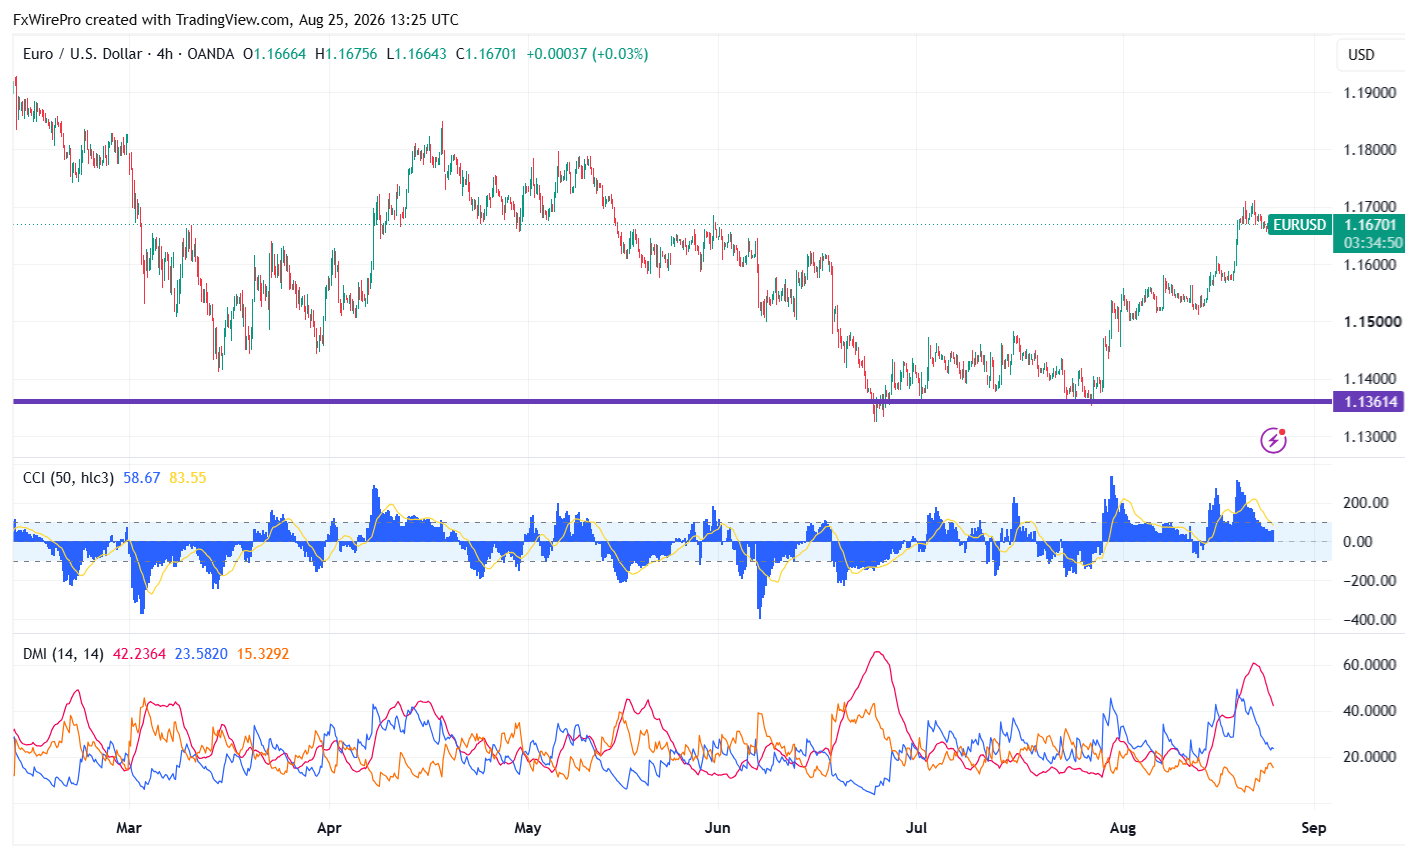This screenshot has width=1405, height=847.
Task: Click the Mar label on the time axis
Action: [129, 828]
